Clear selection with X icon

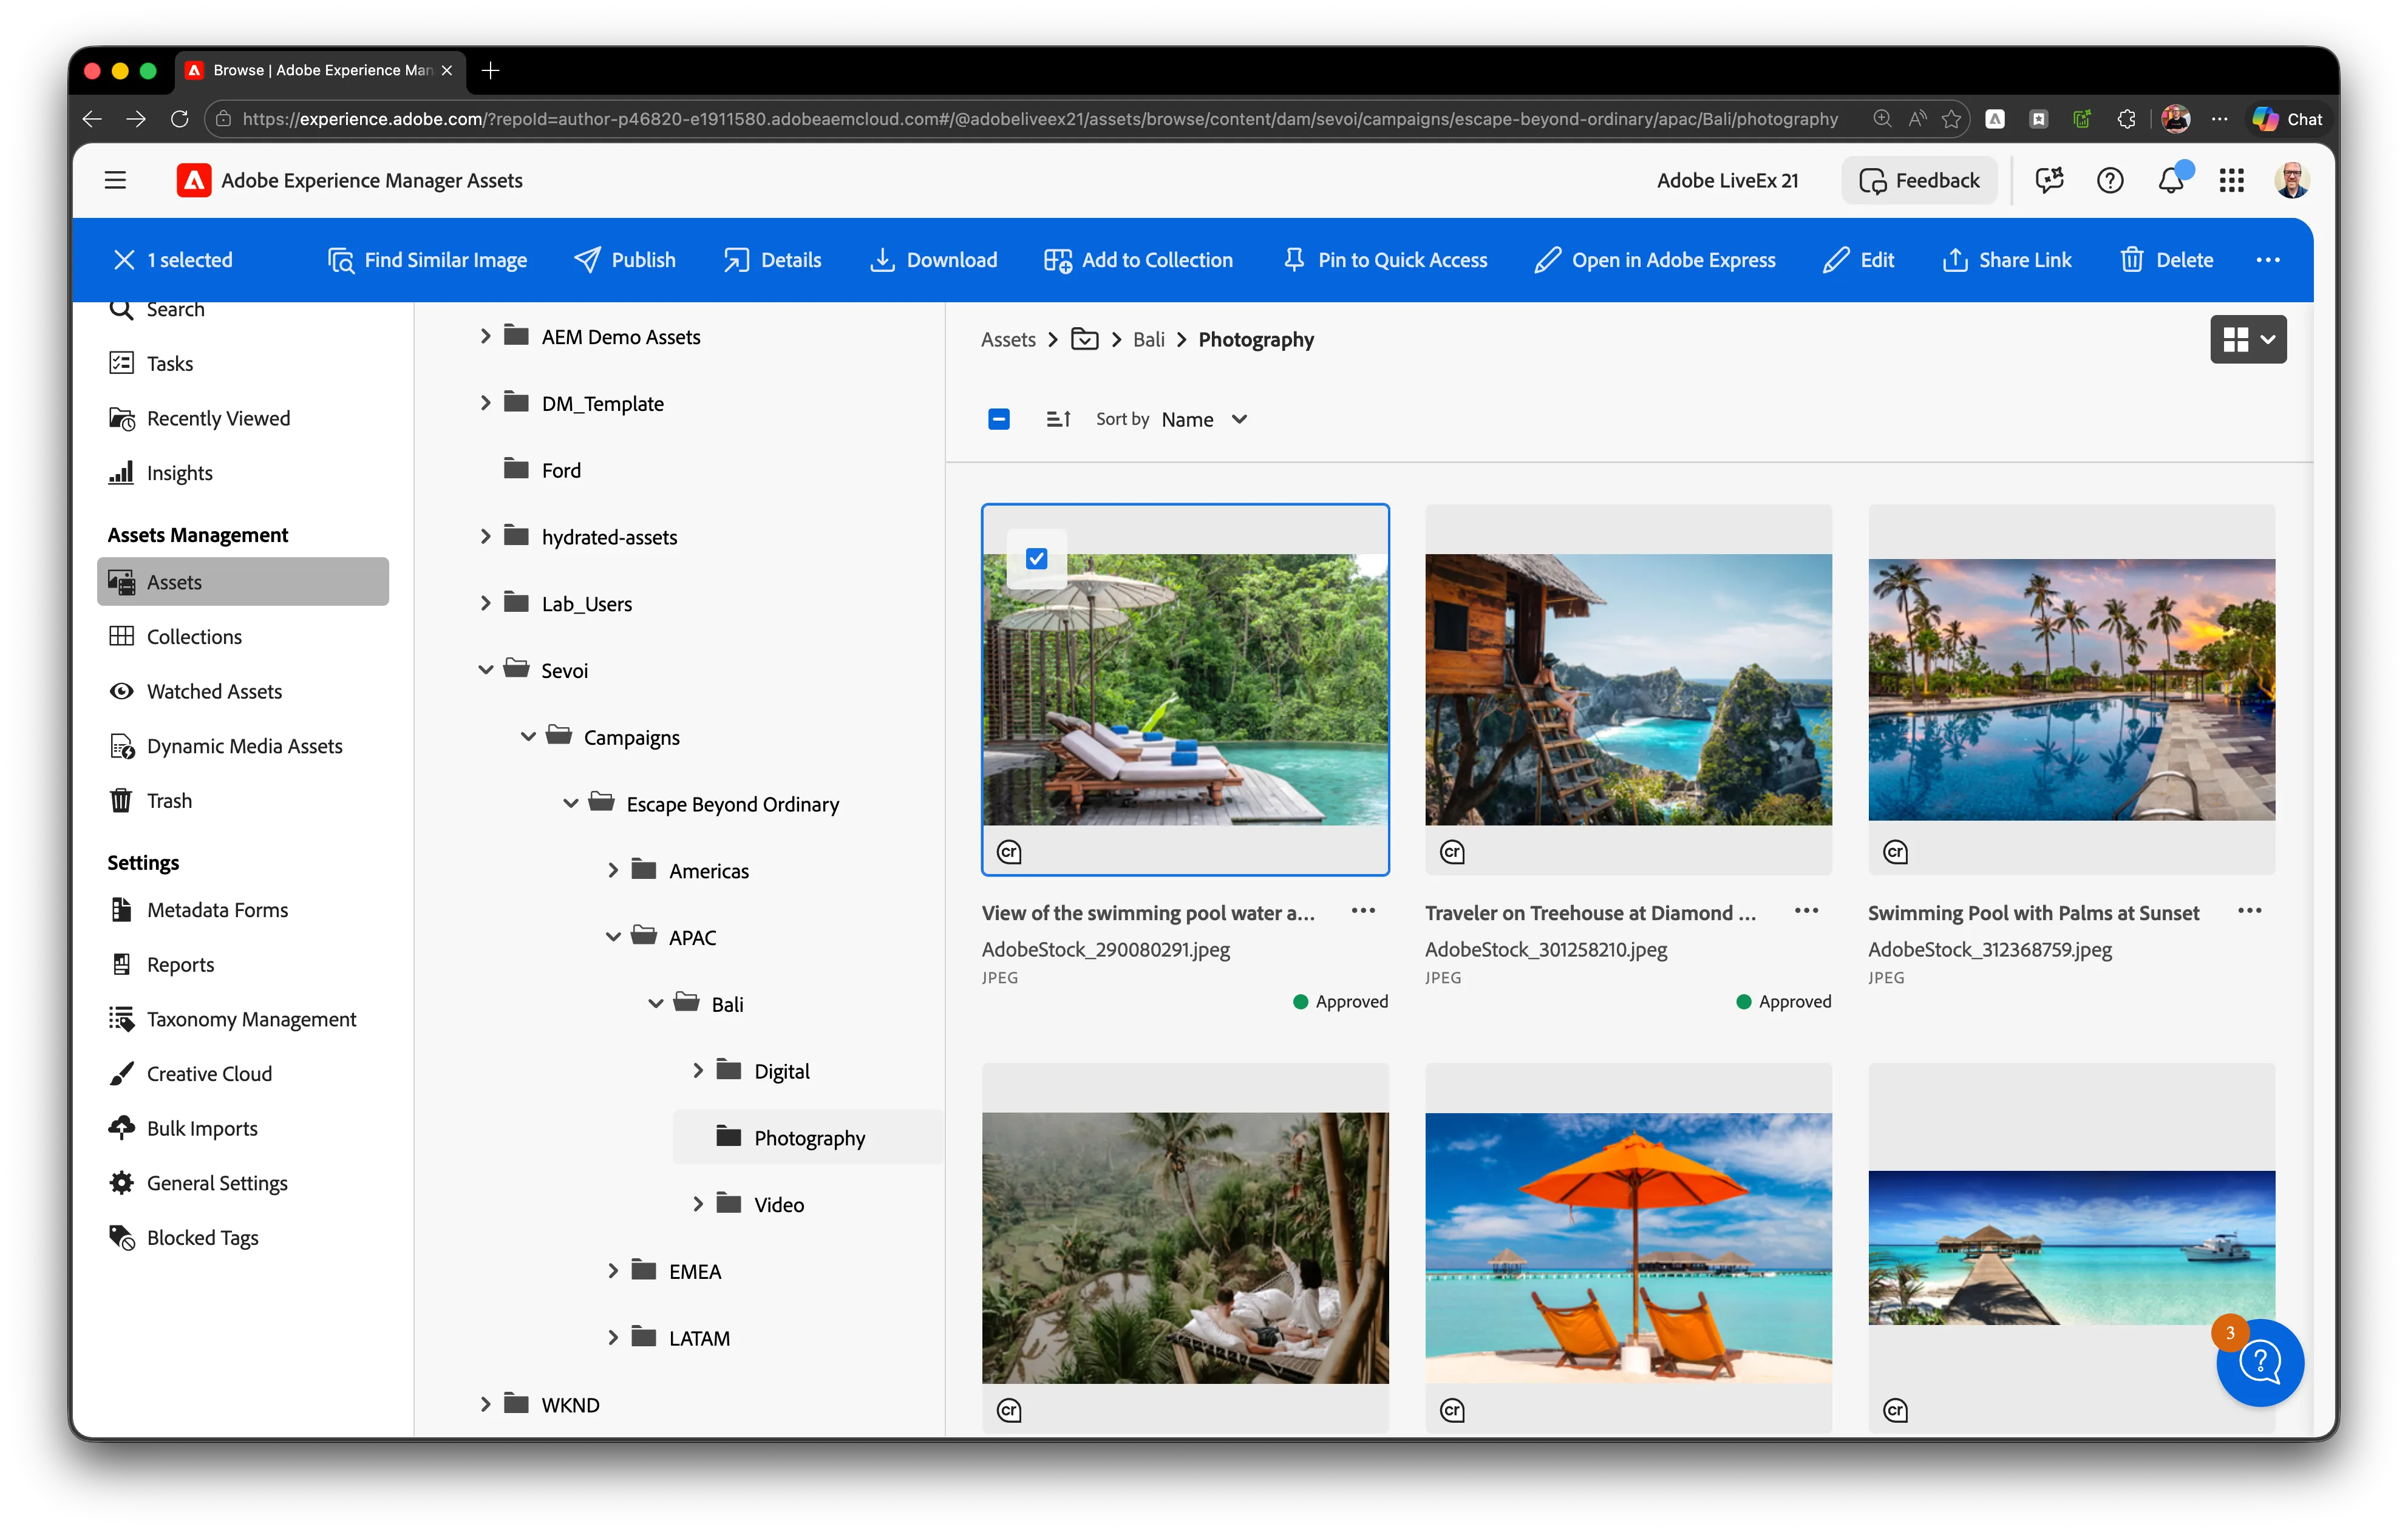124,260
